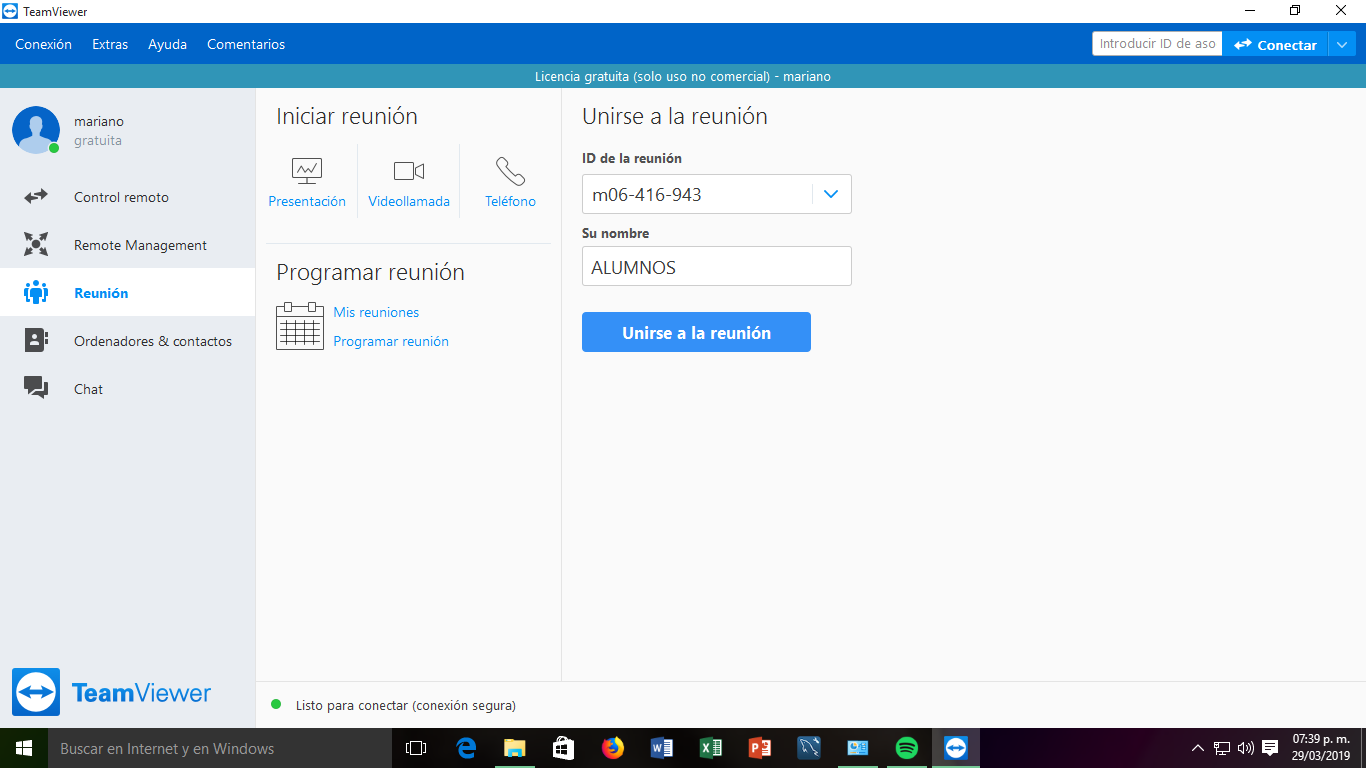Open Microsoft Store from taskbar
The width and height of the screenshot is (1366, 768).
point(564,748)
